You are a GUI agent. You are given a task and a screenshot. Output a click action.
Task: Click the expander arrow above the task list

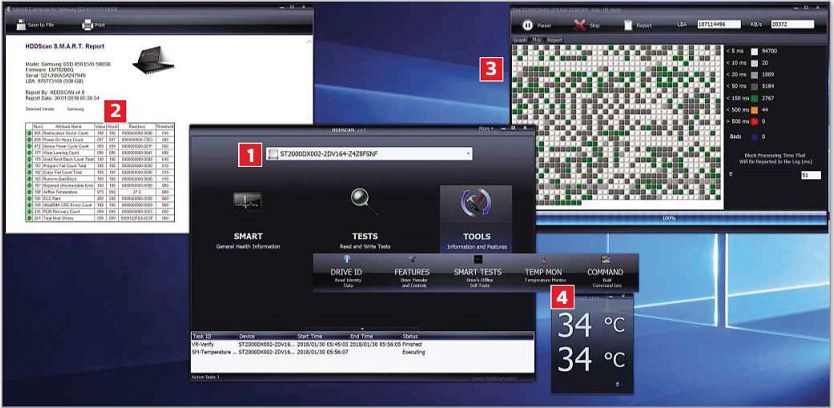click(362, 329)
